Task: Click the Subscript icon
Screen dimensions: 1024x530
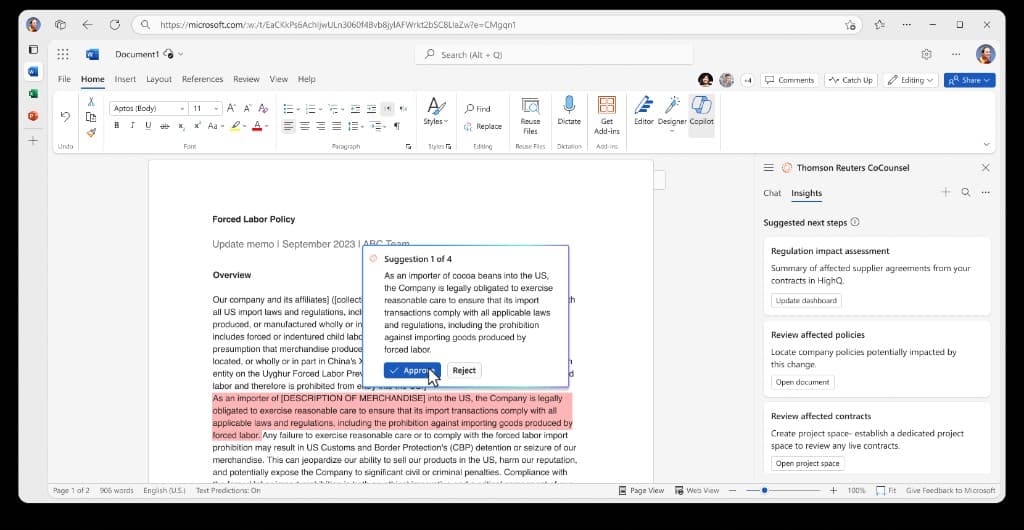Action: (x=181, y=126)
